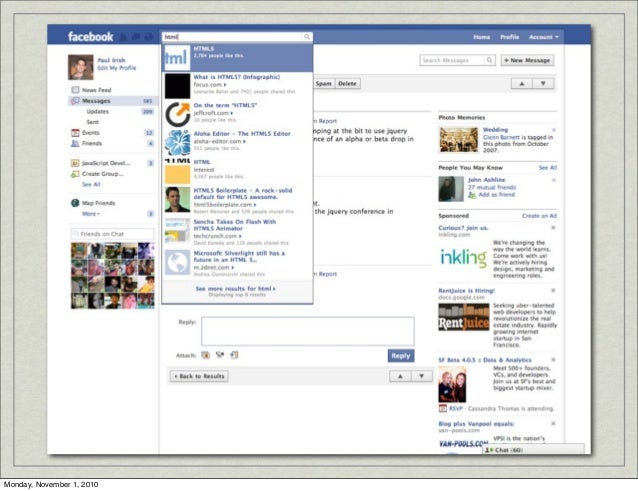Dismiss John Ashline suggestion
This screenshot has height=491, width=638.
pos(554,180)
